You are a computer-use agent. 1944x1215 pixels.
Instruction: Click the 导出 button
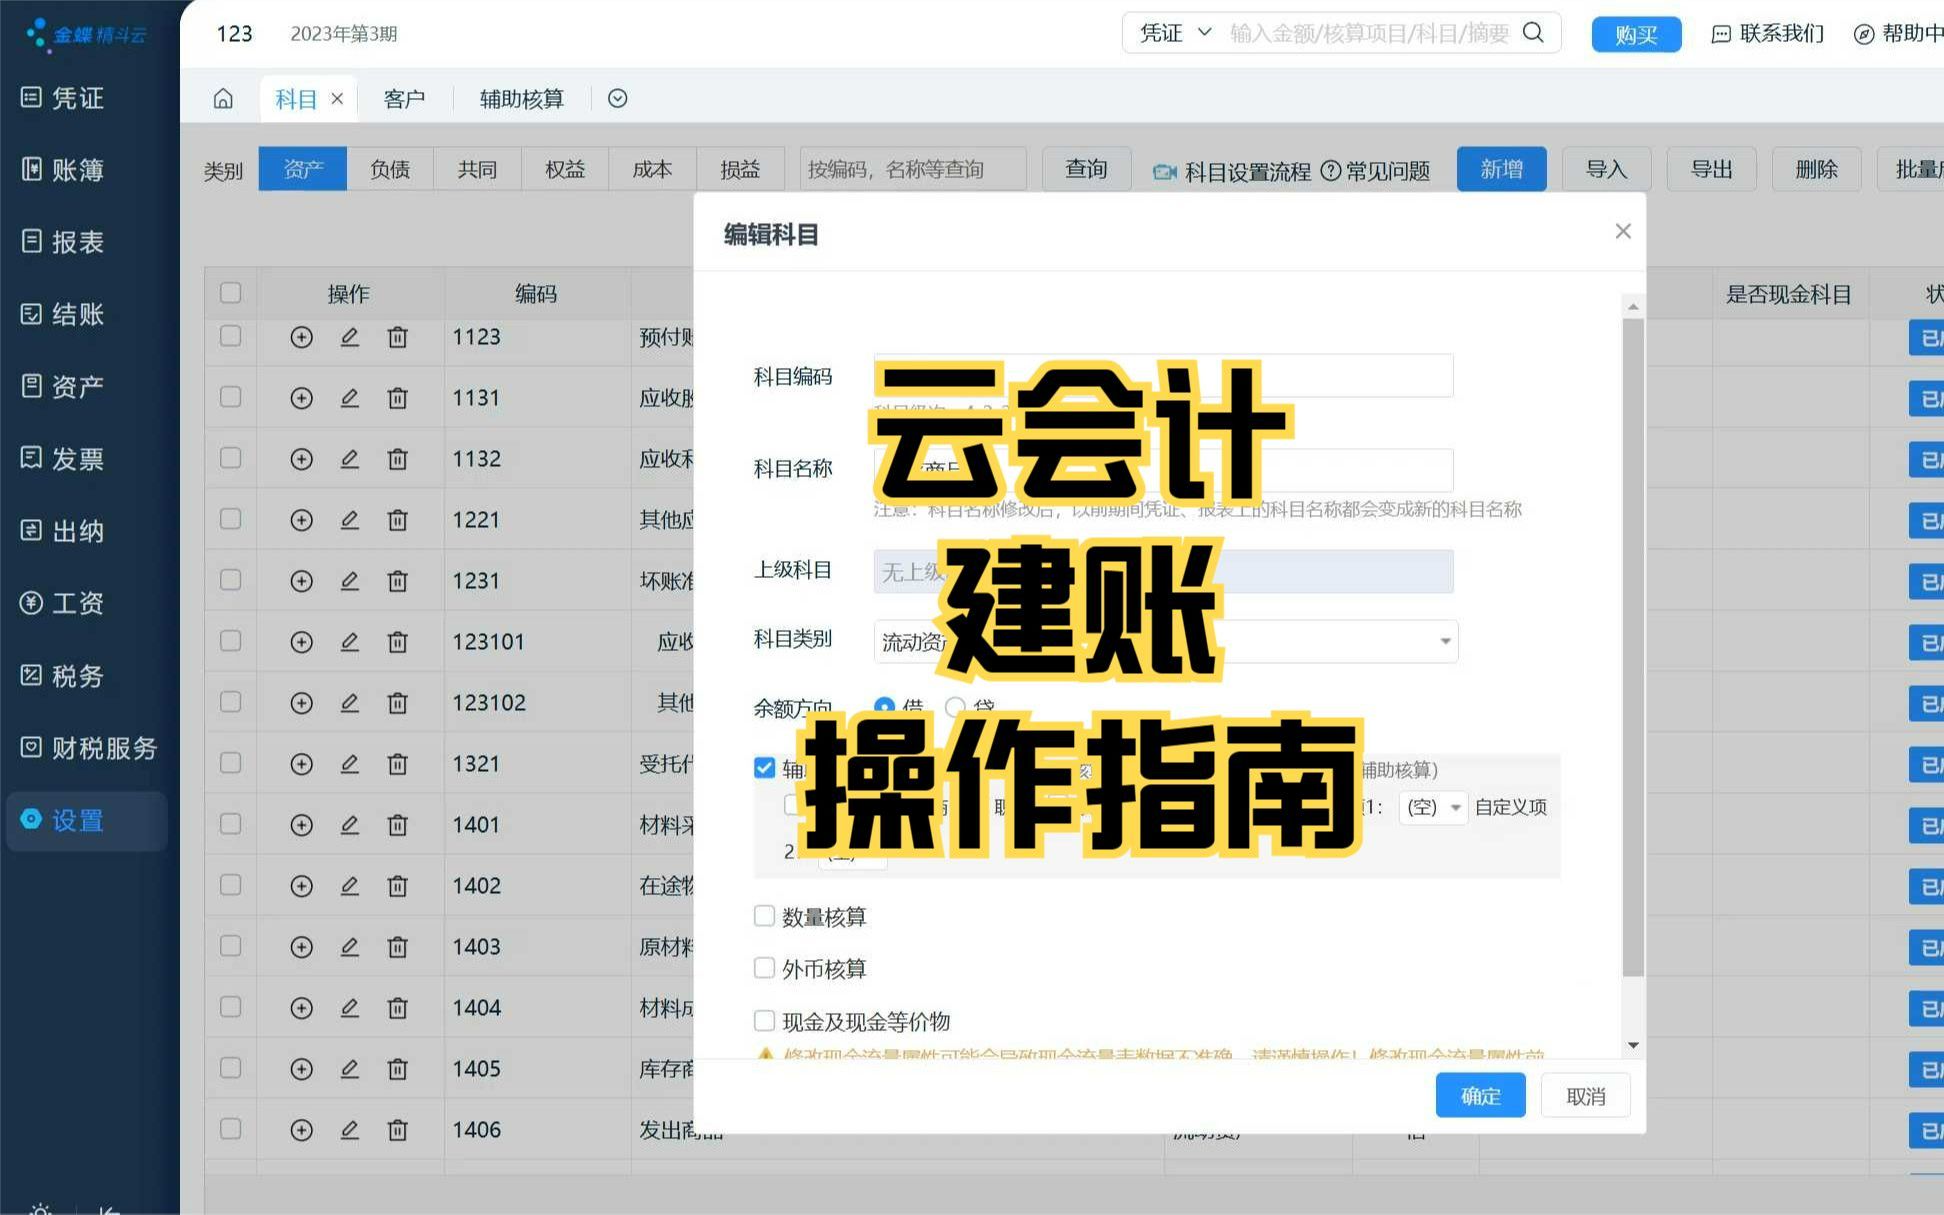click(1712, 169)
